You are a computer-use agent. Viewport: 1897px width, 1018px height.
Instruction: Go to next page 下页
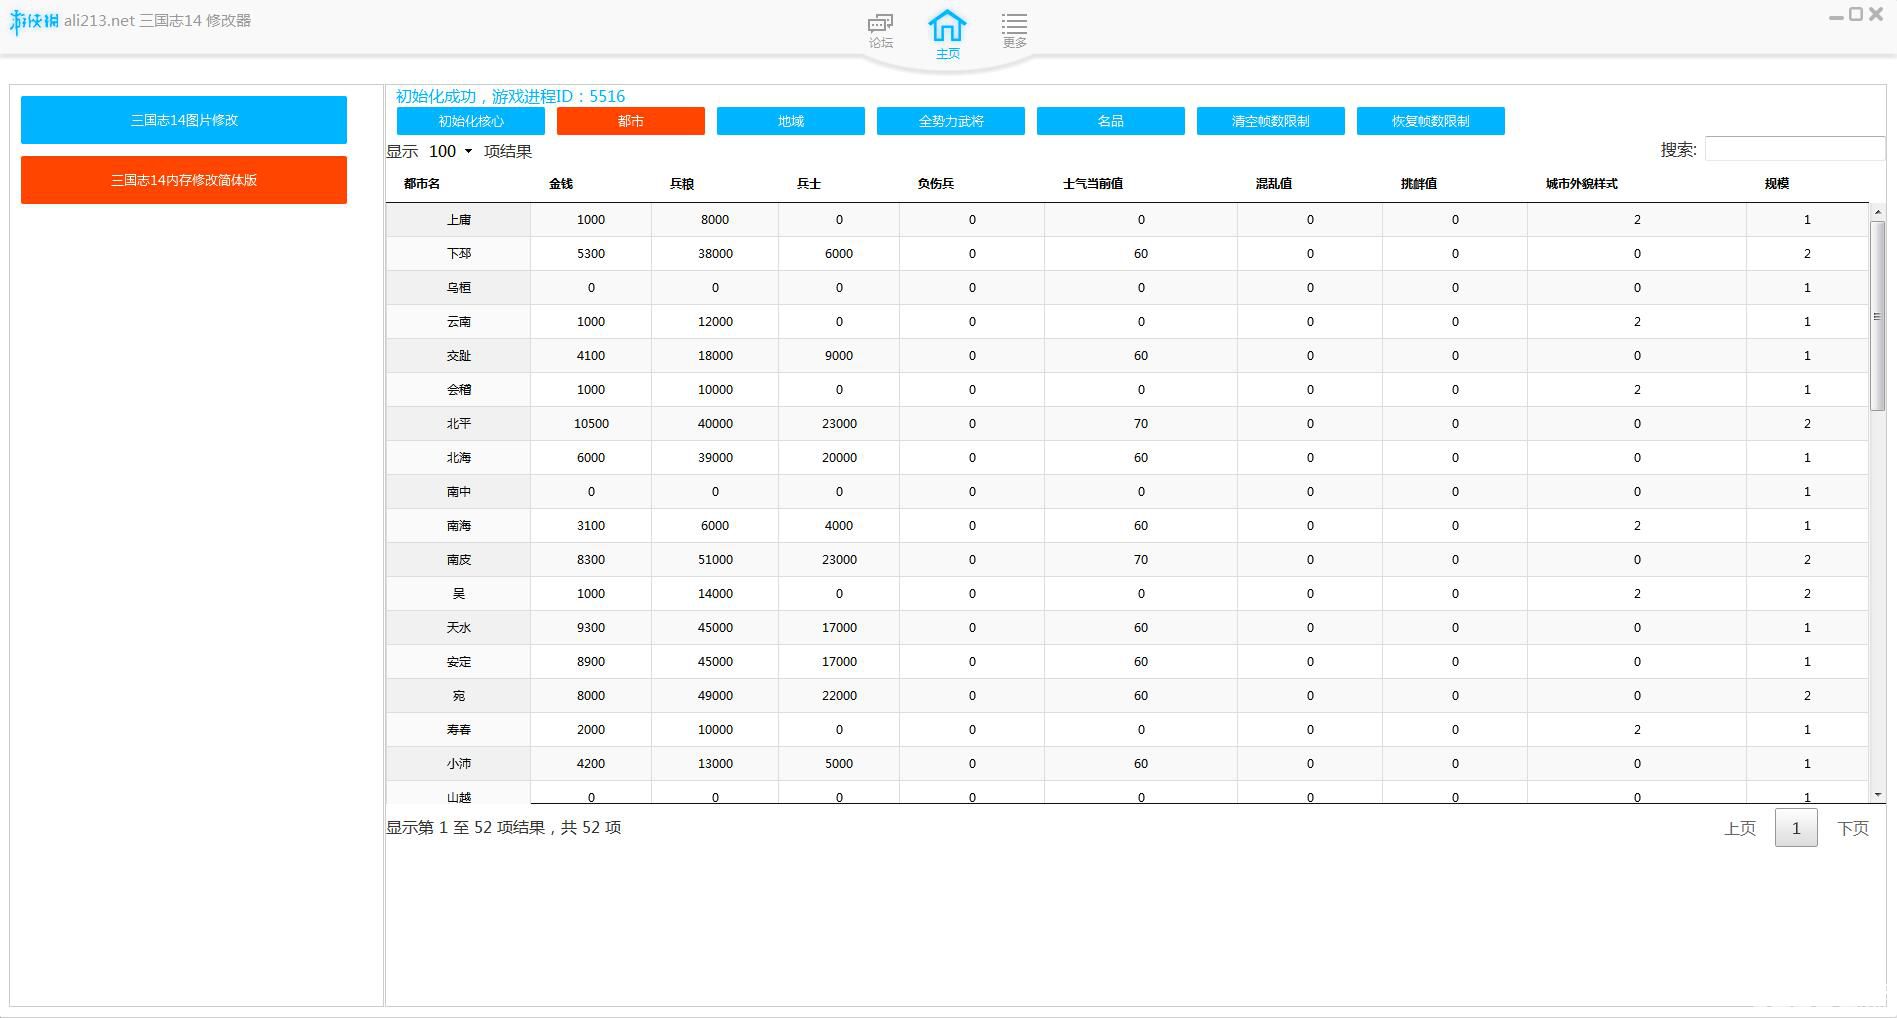[1853, 828]
